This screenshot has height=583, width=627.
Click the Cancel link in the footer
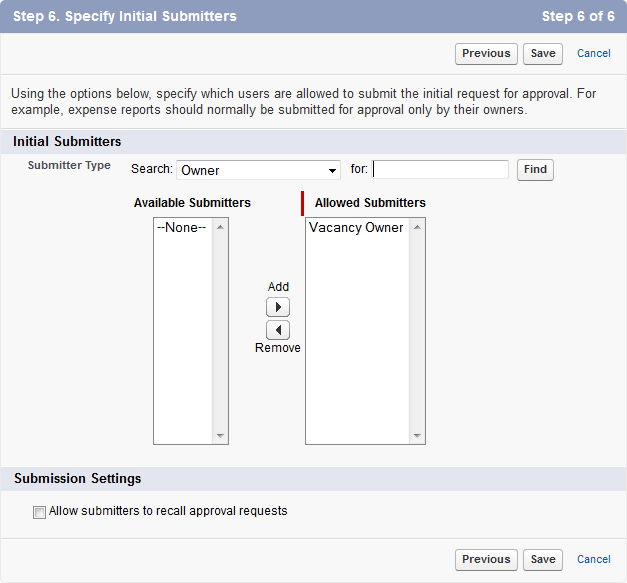pos(594,560)
